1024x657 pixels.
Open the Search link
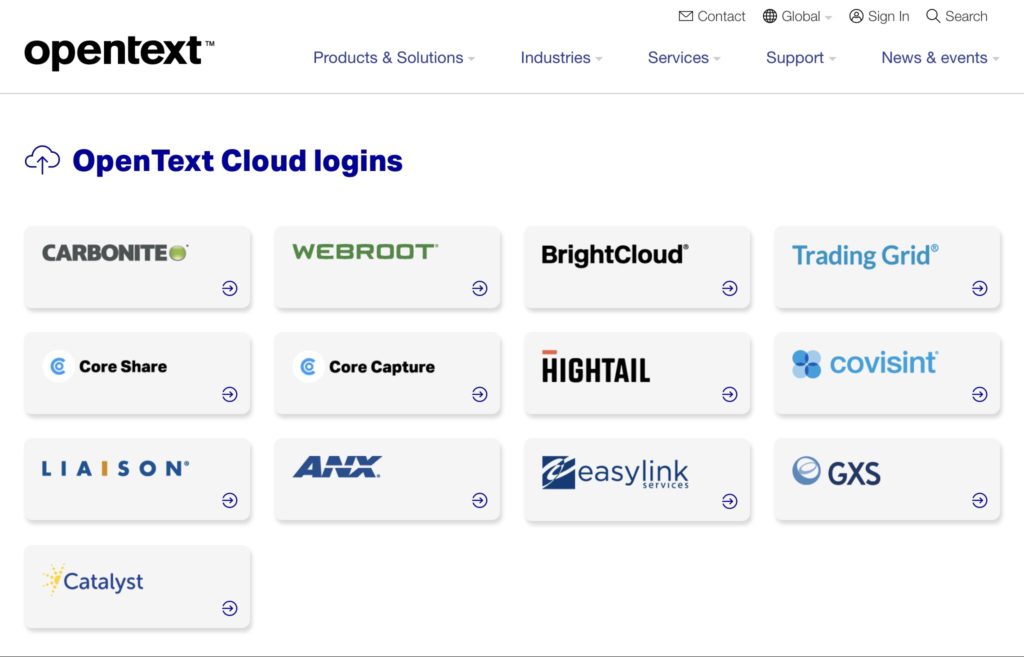[x=957, y=16]
